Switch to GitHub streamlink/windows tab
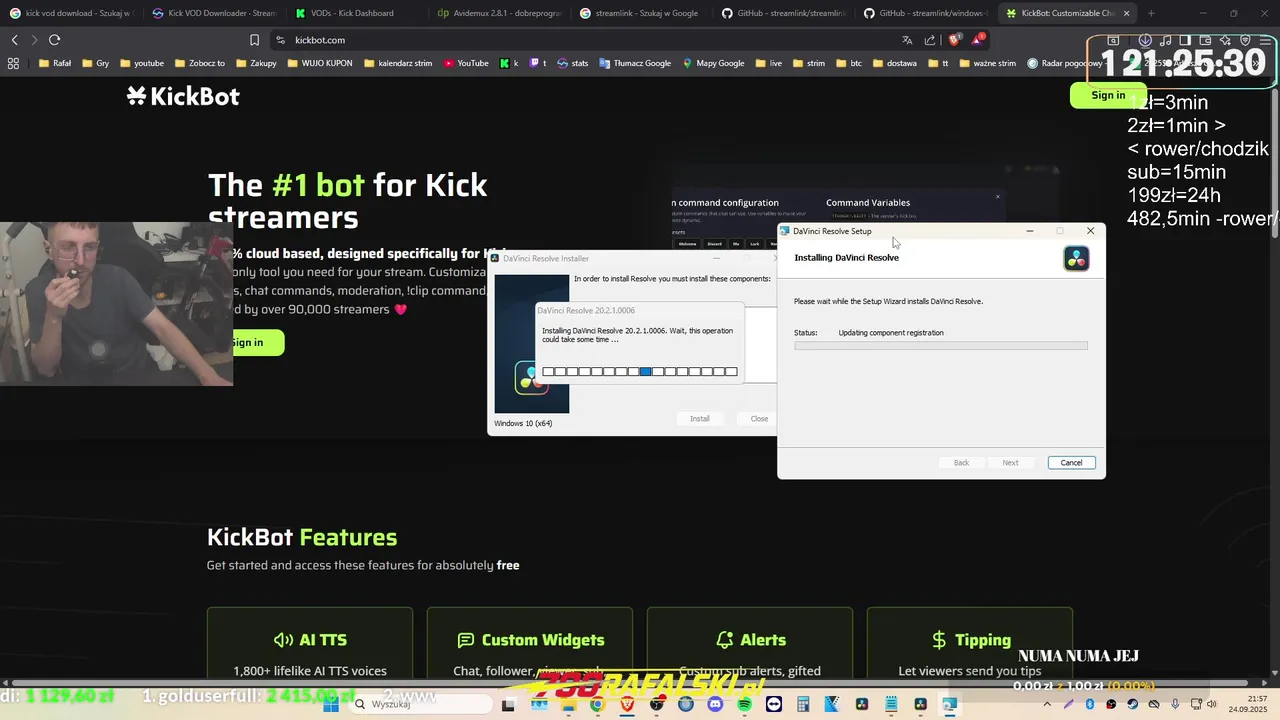The width and height of the screenshot is (1280, 720). click(927, 13)
